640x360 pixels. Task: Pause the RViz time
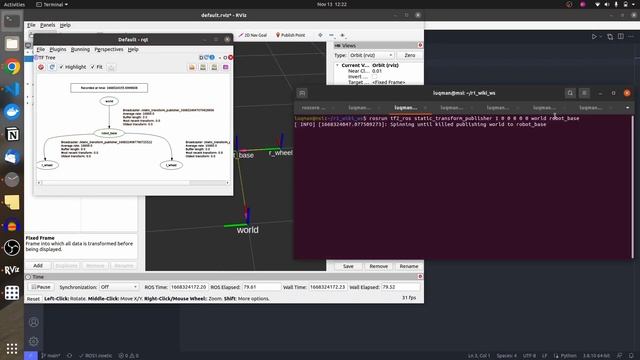[x=41, y=287]
